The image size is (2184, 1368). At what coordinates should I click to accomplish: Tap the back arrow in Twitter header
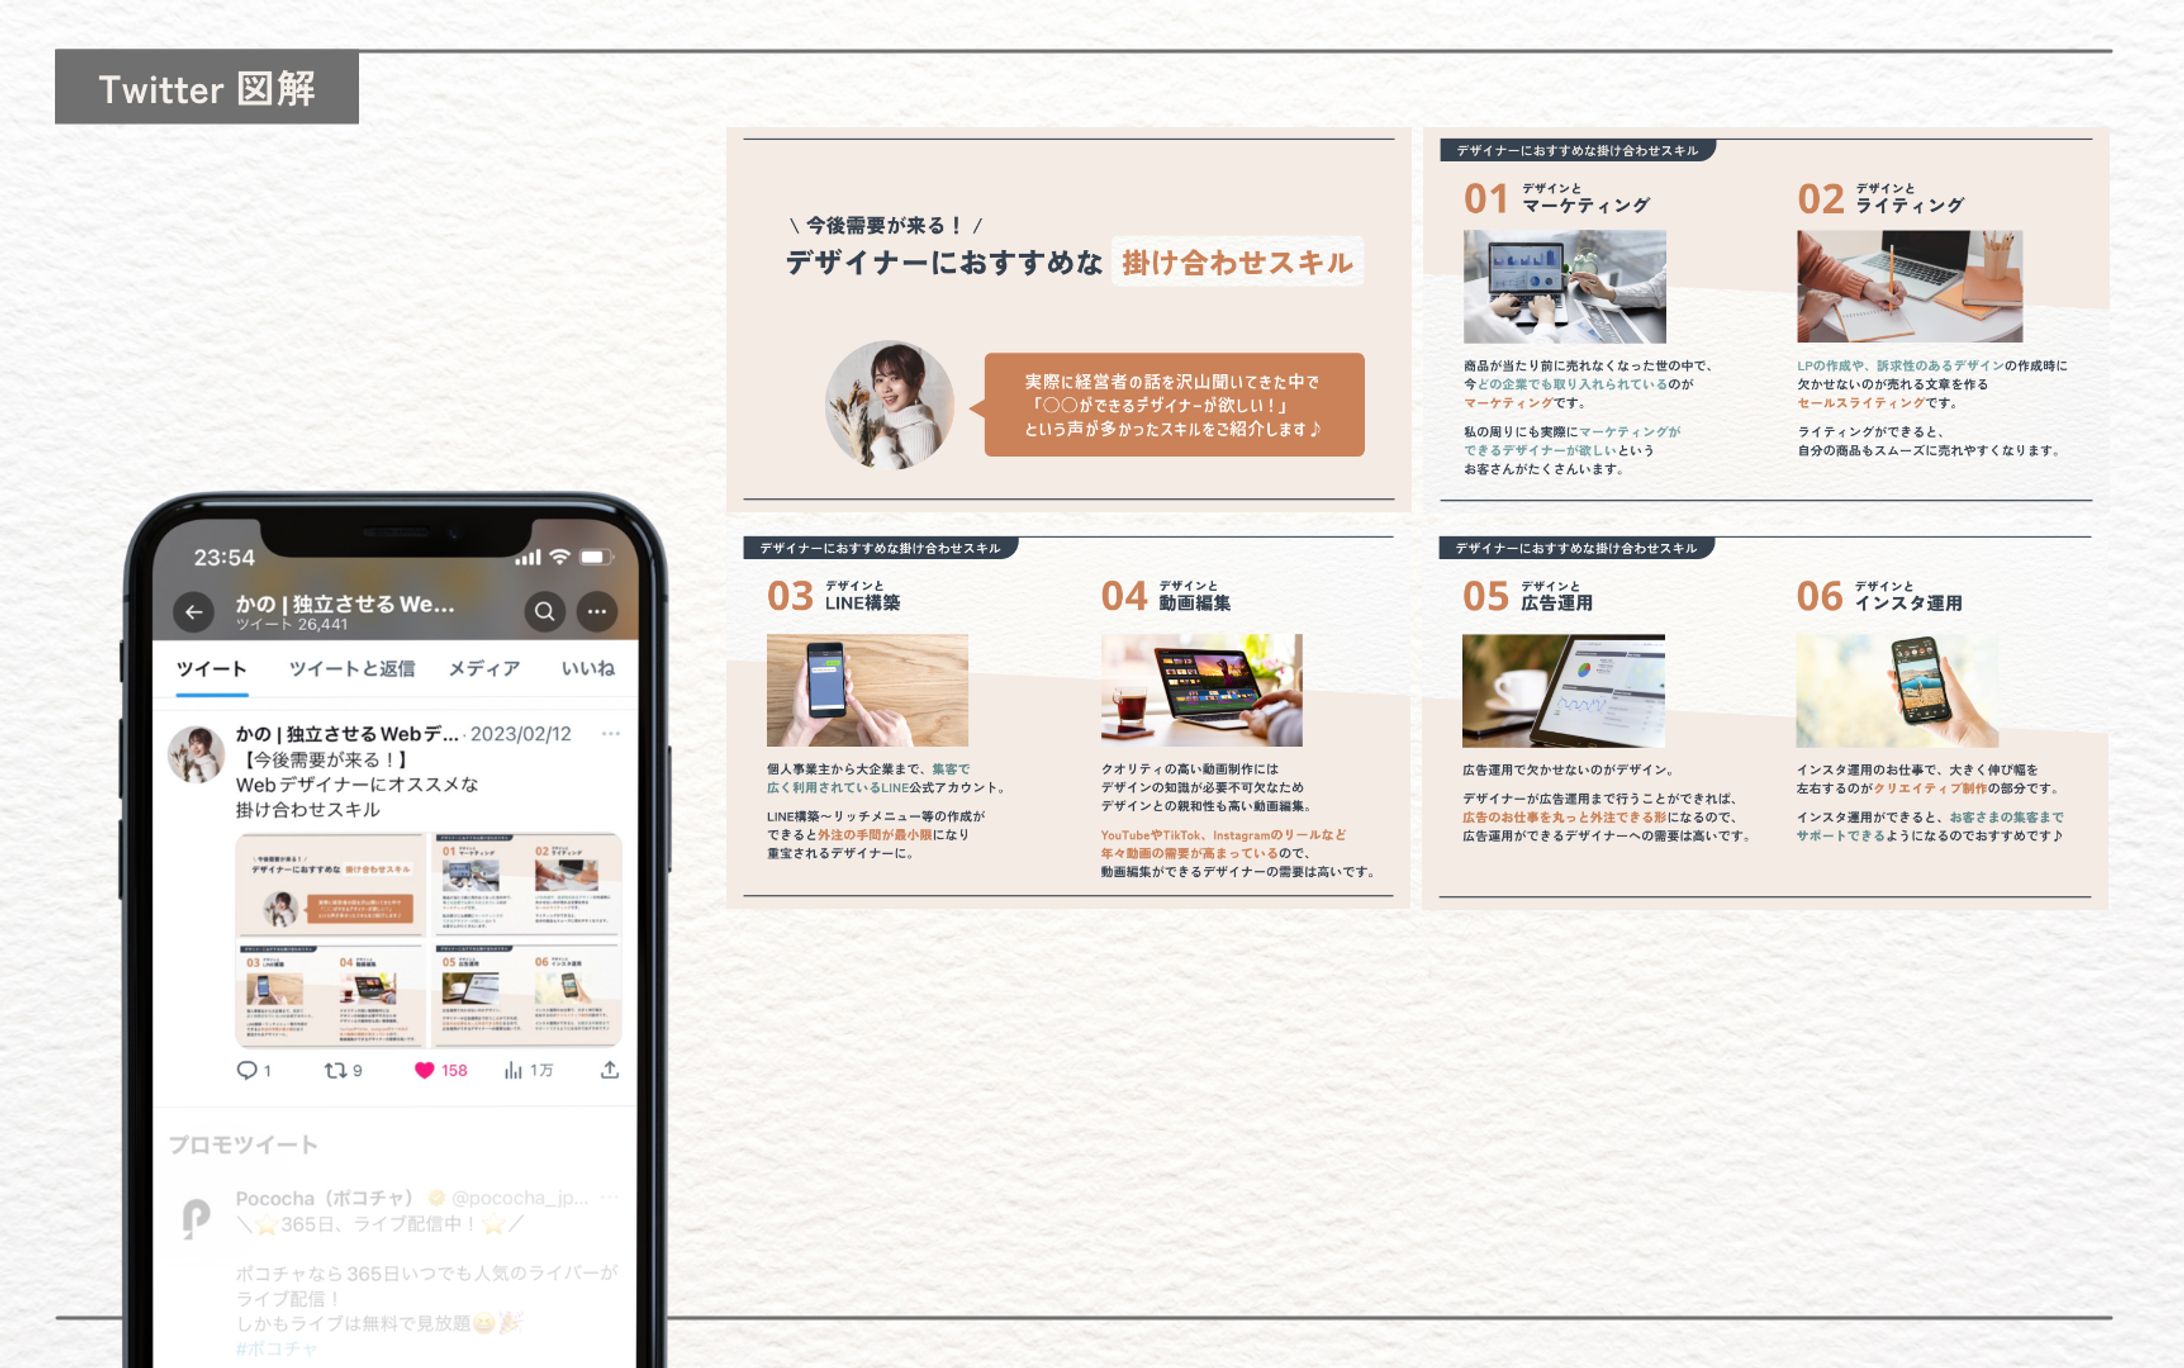coord(194,612)
